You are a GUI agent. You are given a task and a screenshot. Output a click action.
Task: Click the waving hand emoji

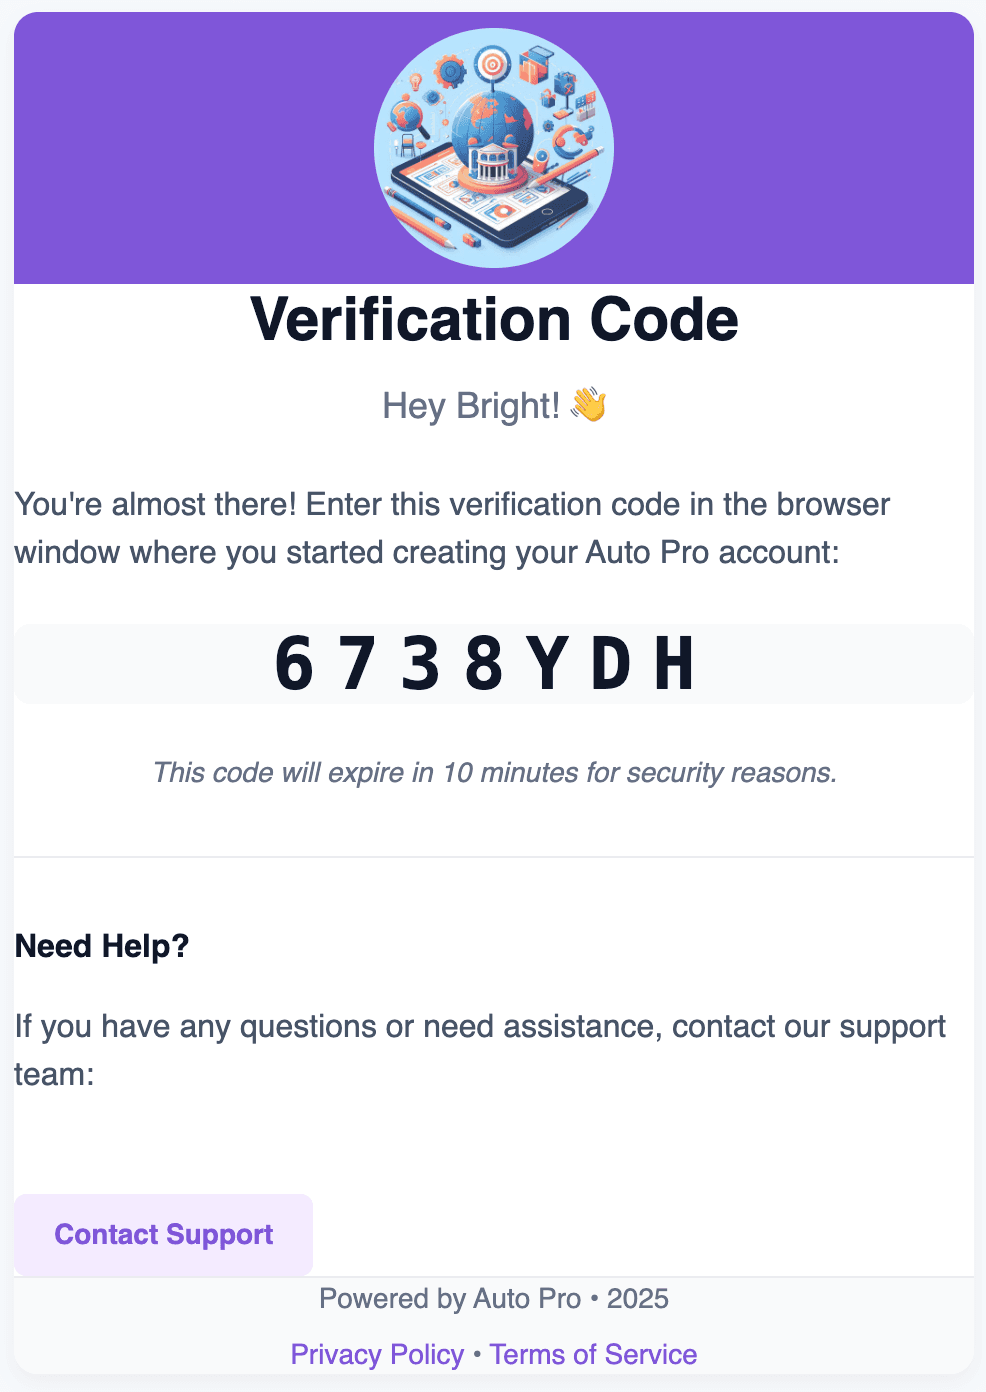[x=588, y=405]
